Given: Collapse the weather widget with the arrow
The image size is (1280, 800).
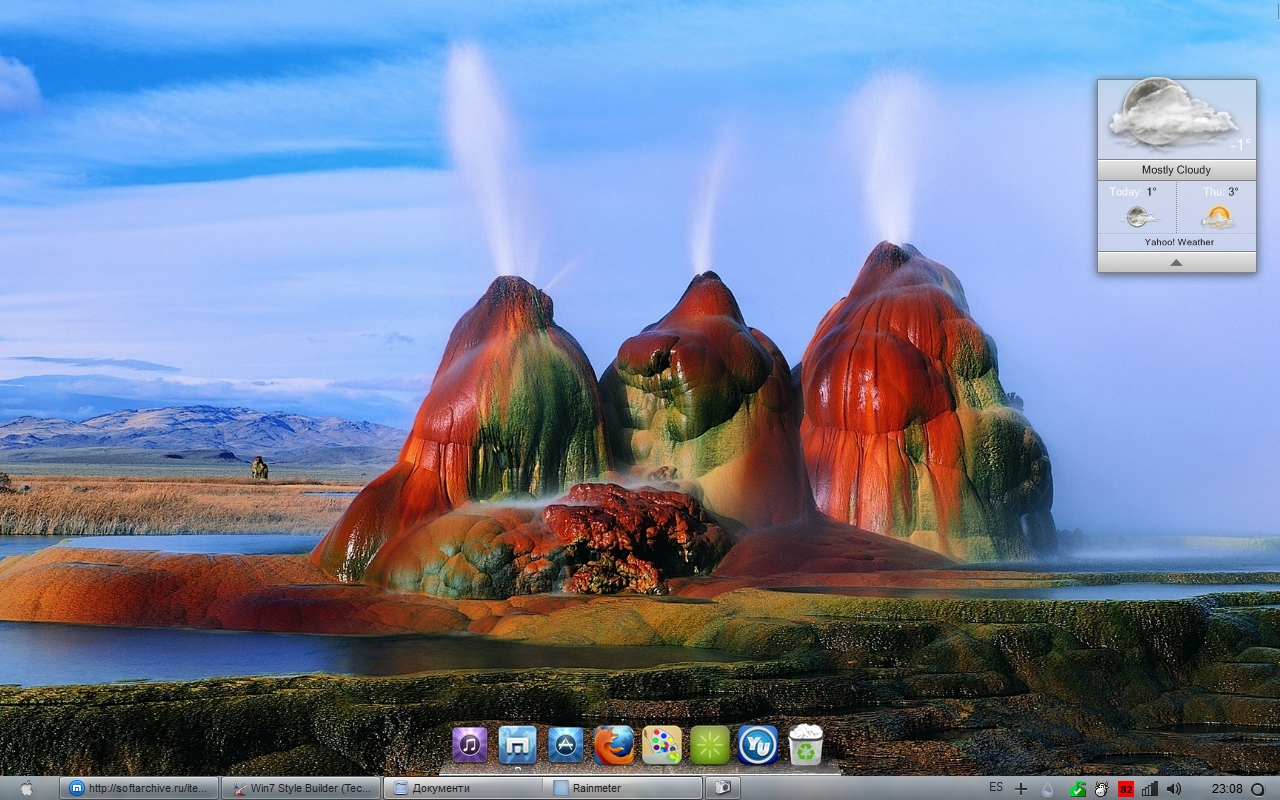Looking at the screenshot, I should coord(1176,262).
